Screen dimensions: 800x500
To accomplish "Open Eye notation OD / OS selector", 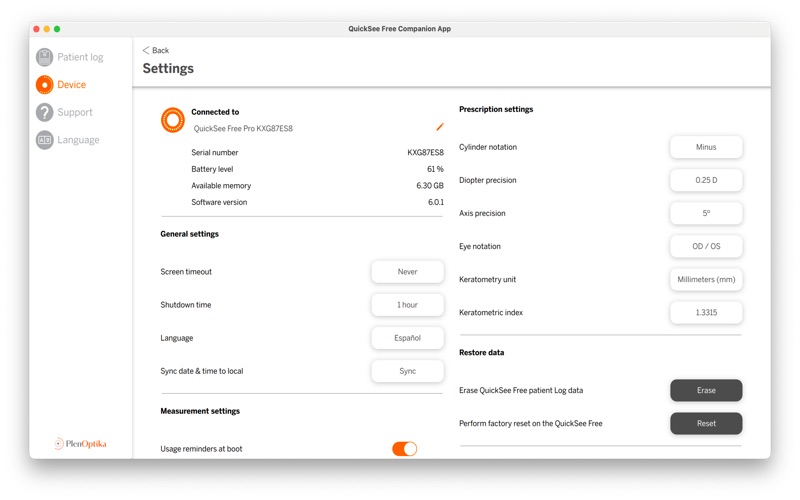I will point(706,246).
